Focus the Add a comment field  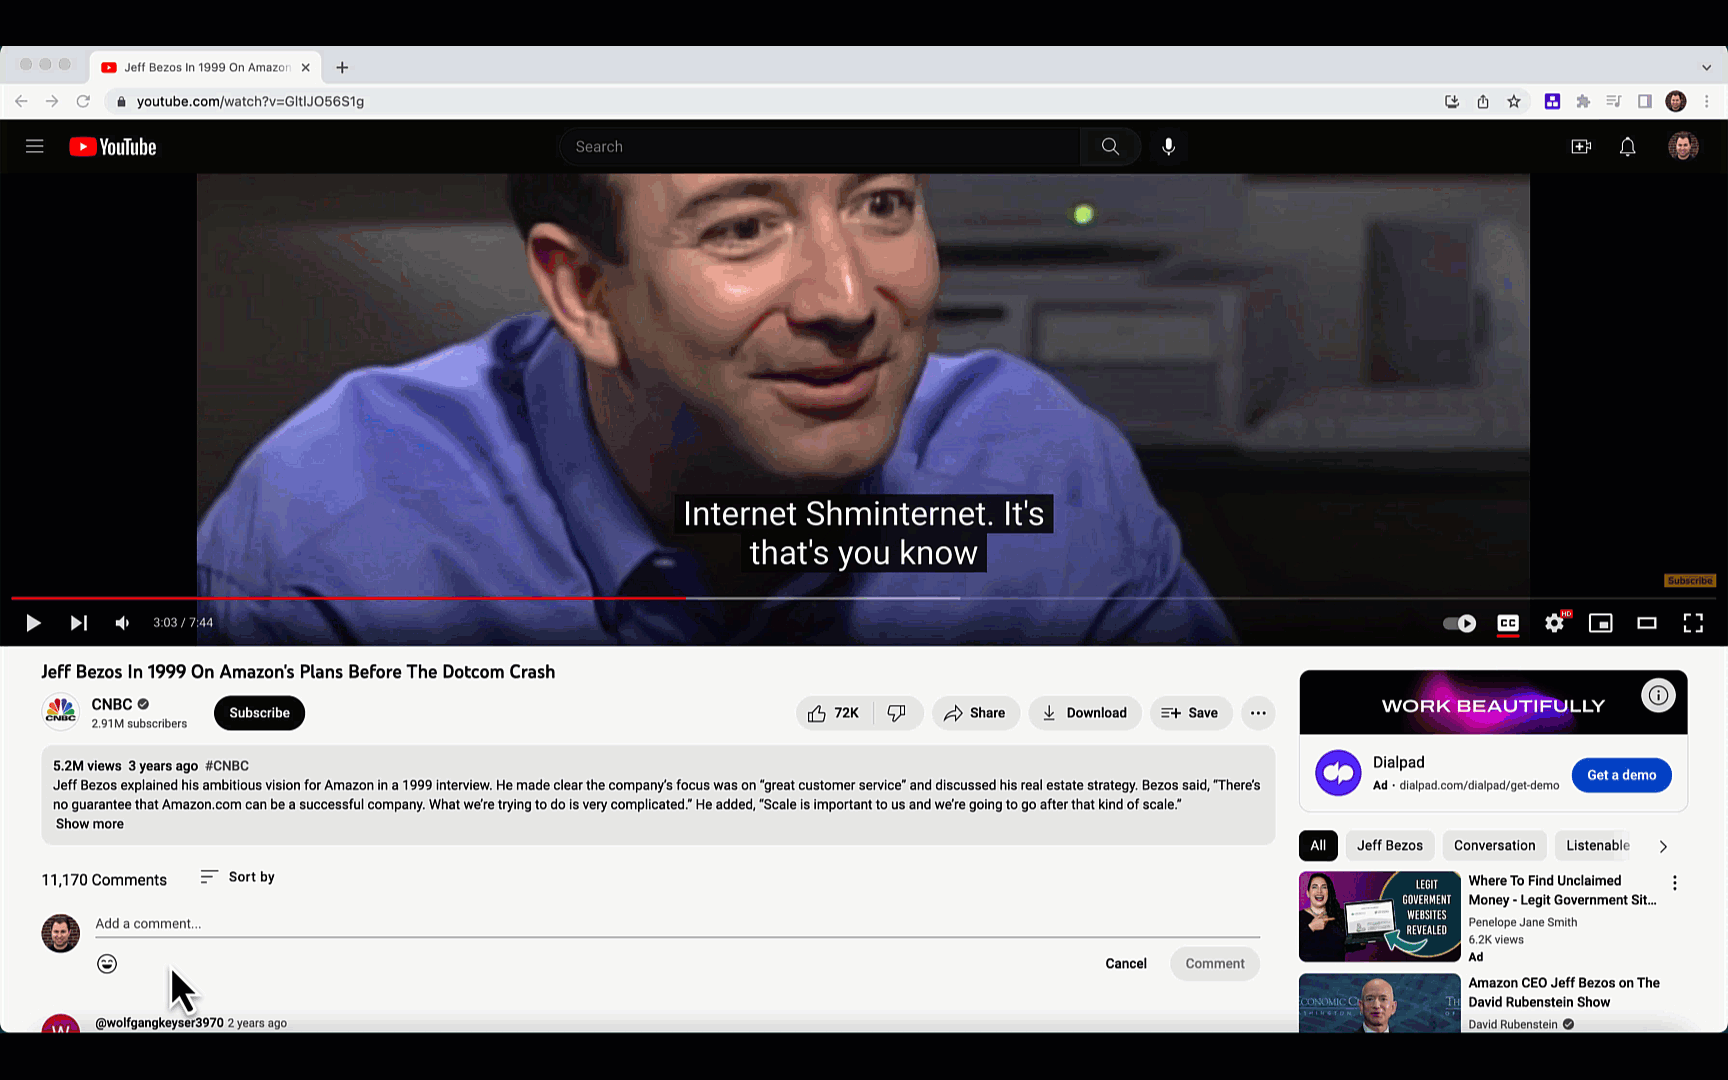pyautogui.click(x=677, y=924)
